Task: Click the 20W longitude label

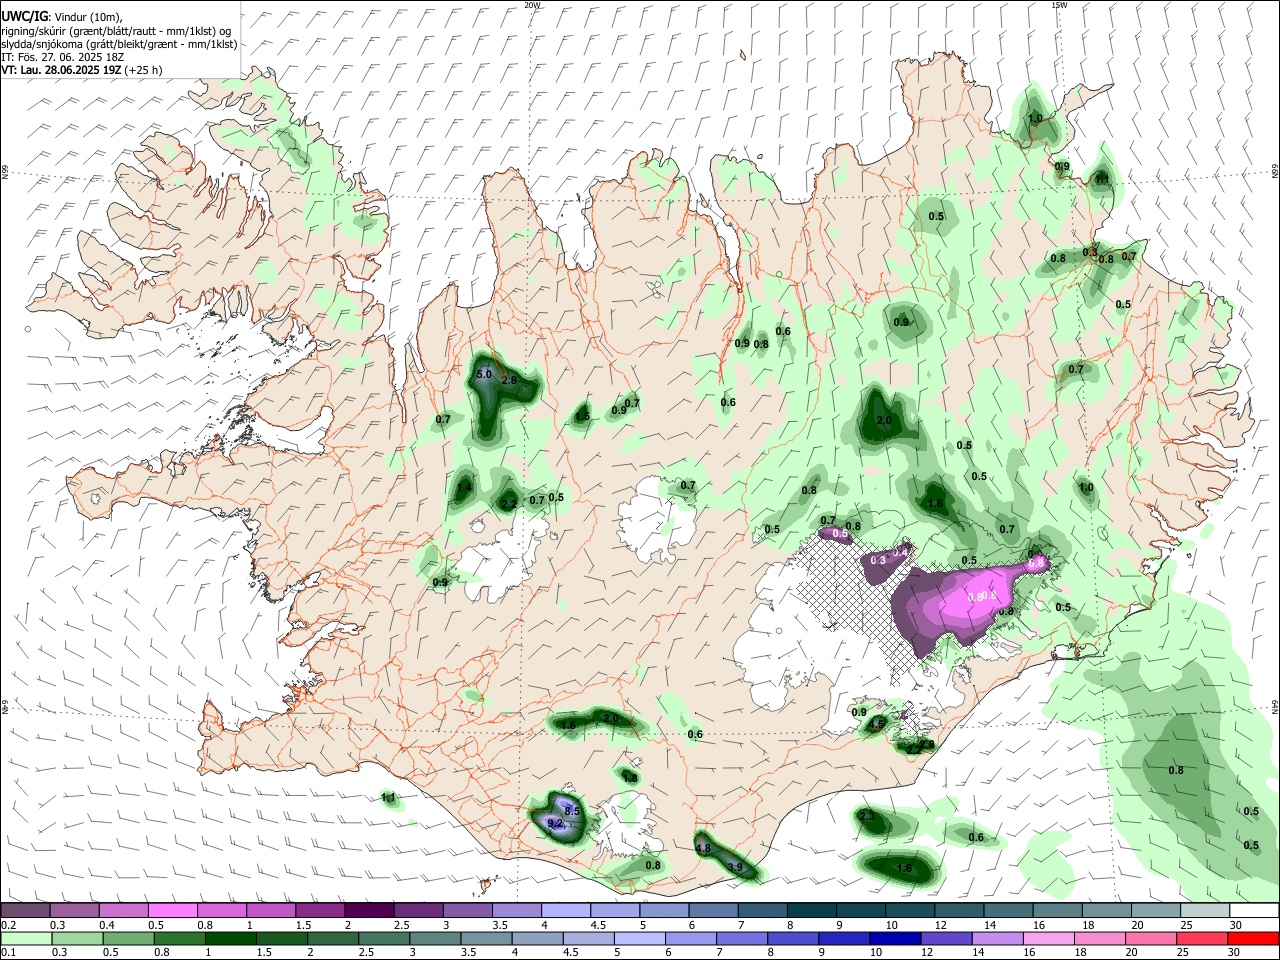Action: (532, 5)
